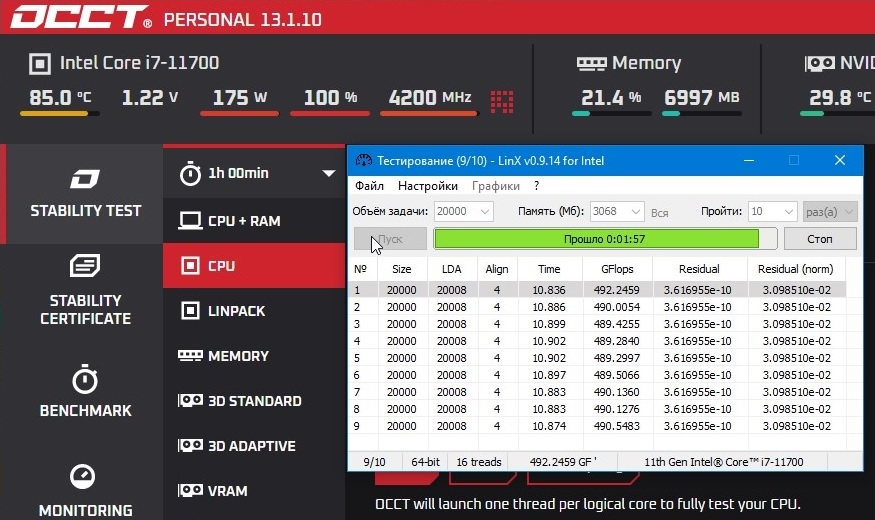Screen dimensions: 875x520
Task: Open the Настройки menu in LinX
Action: 427,186
